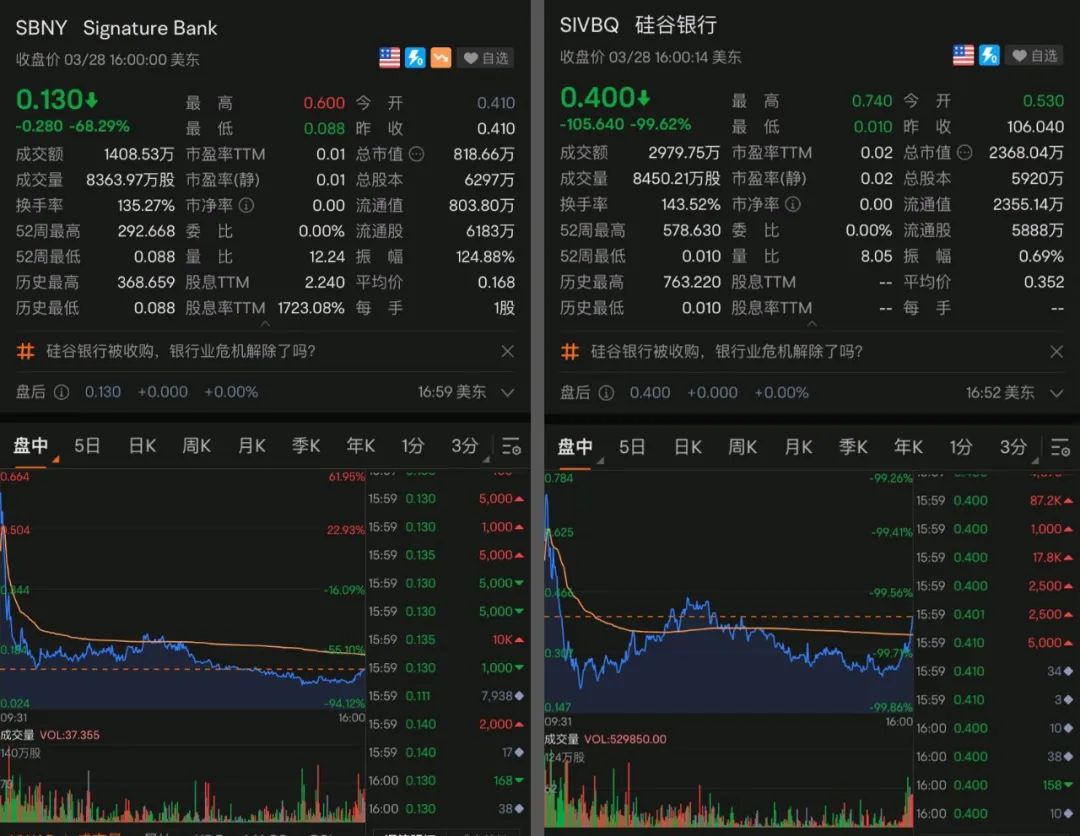This screenshot has height=836, width=1080.
Task: Open chart settings icon in SIVBQ panel
Action: [1060, 447]
